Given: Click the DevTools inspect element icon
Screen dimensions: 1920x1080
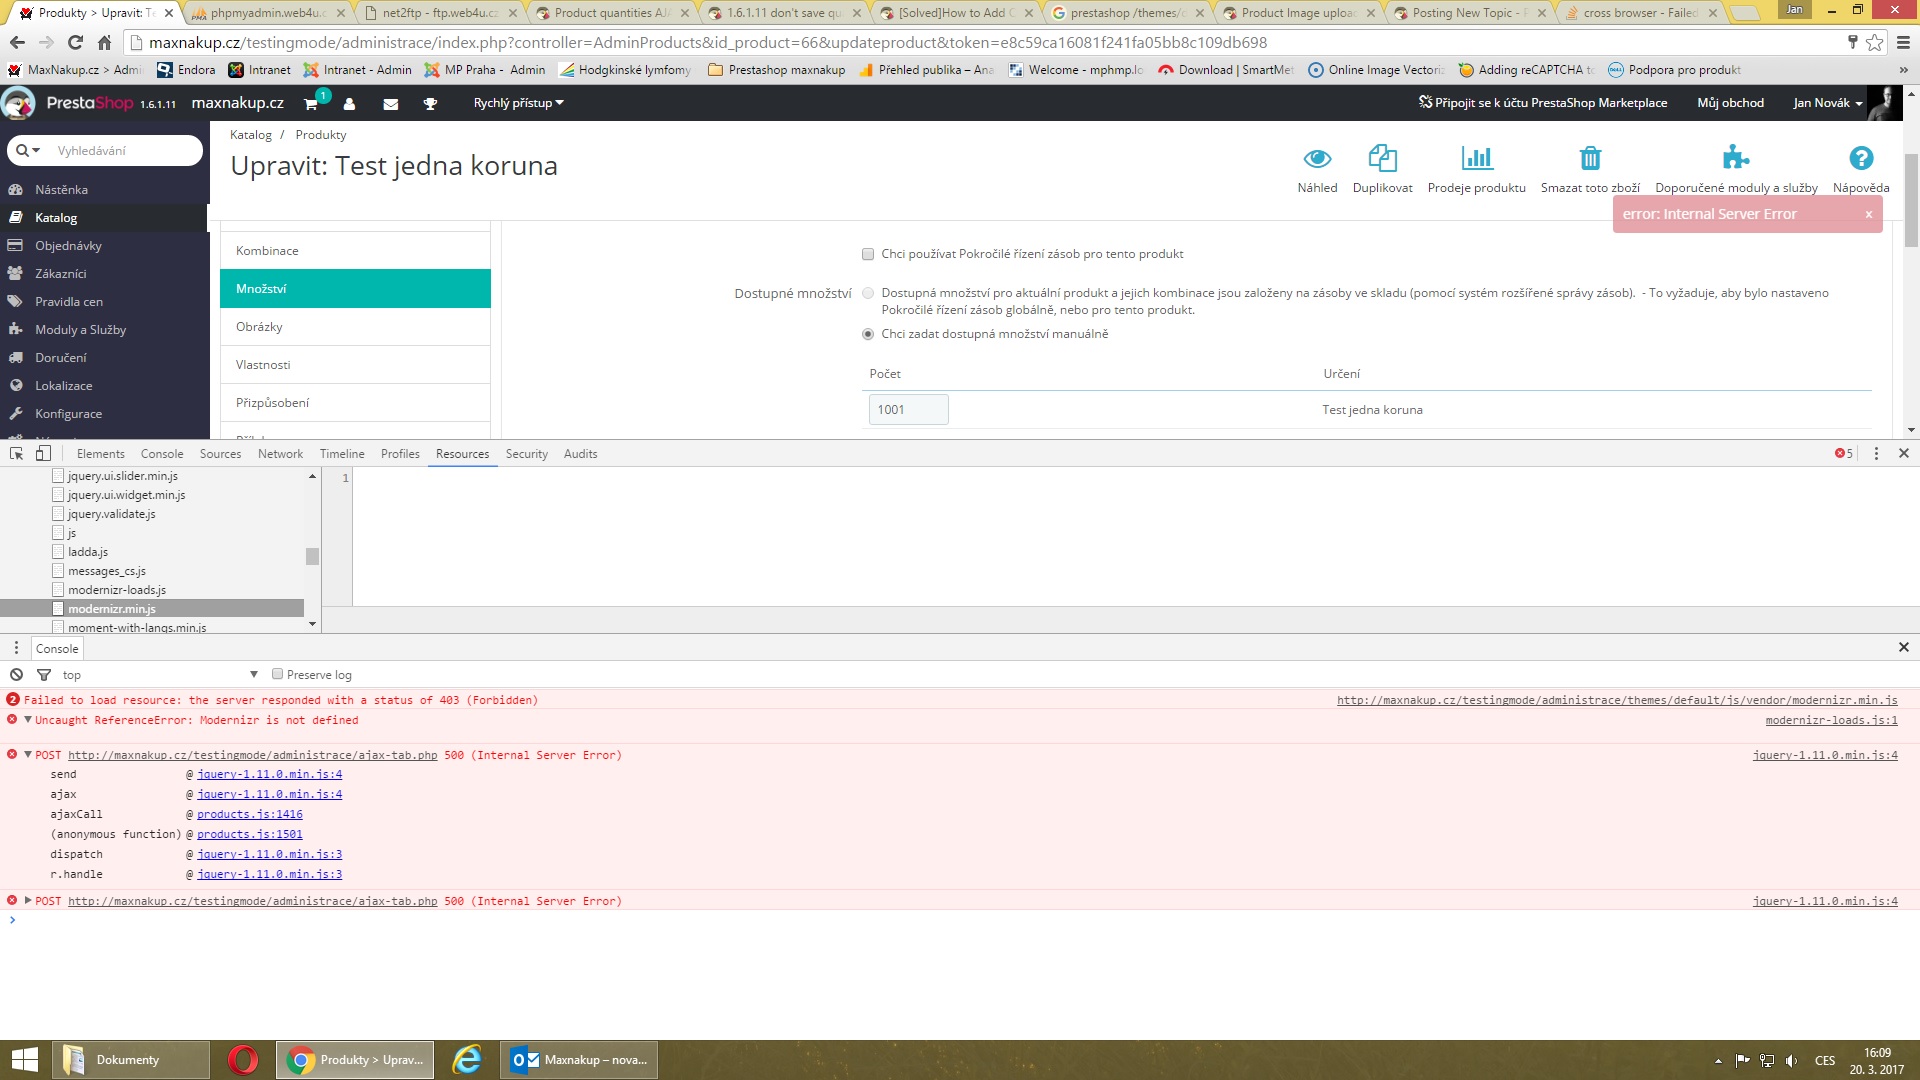Looking at the screenshot, I should pyautogui.click(x=16, y=454).
